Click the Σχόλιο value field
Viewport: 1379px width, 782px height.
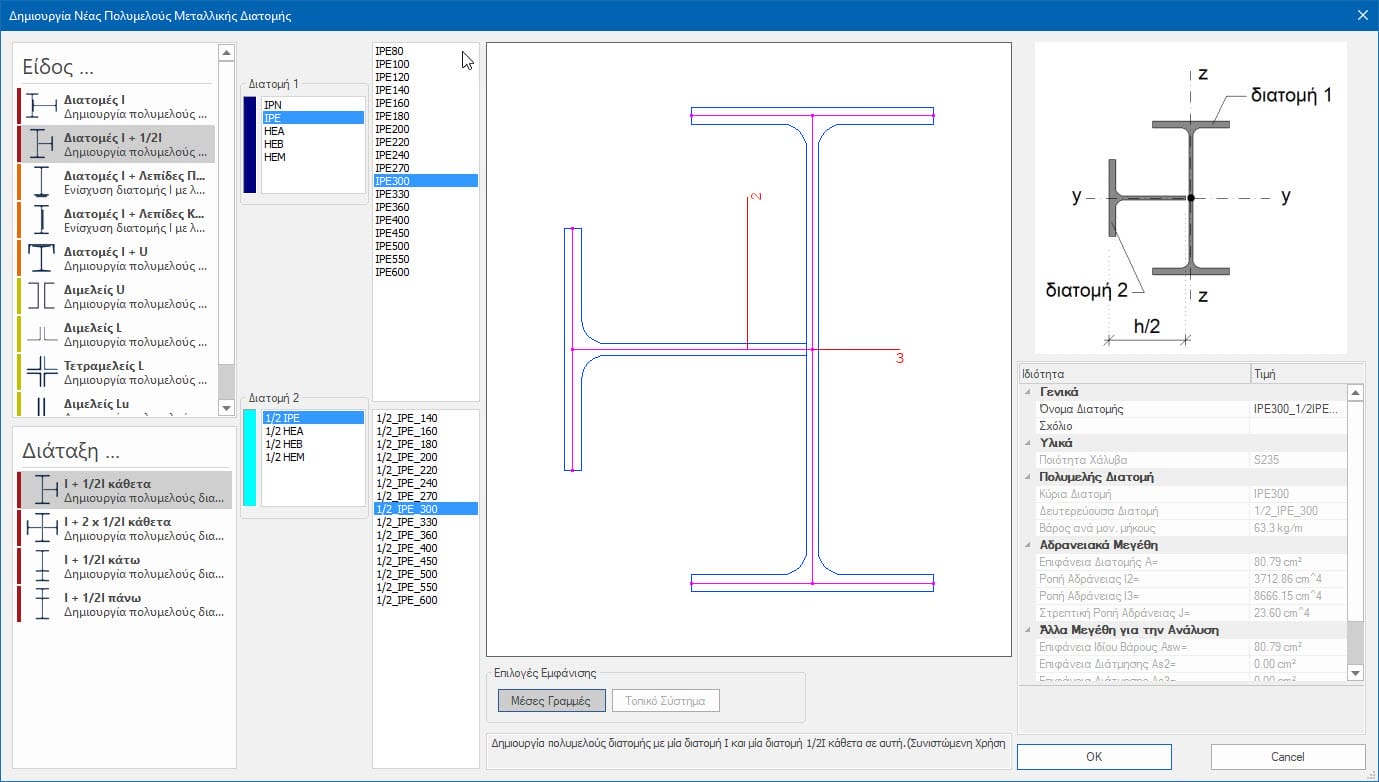[1297, 426]
